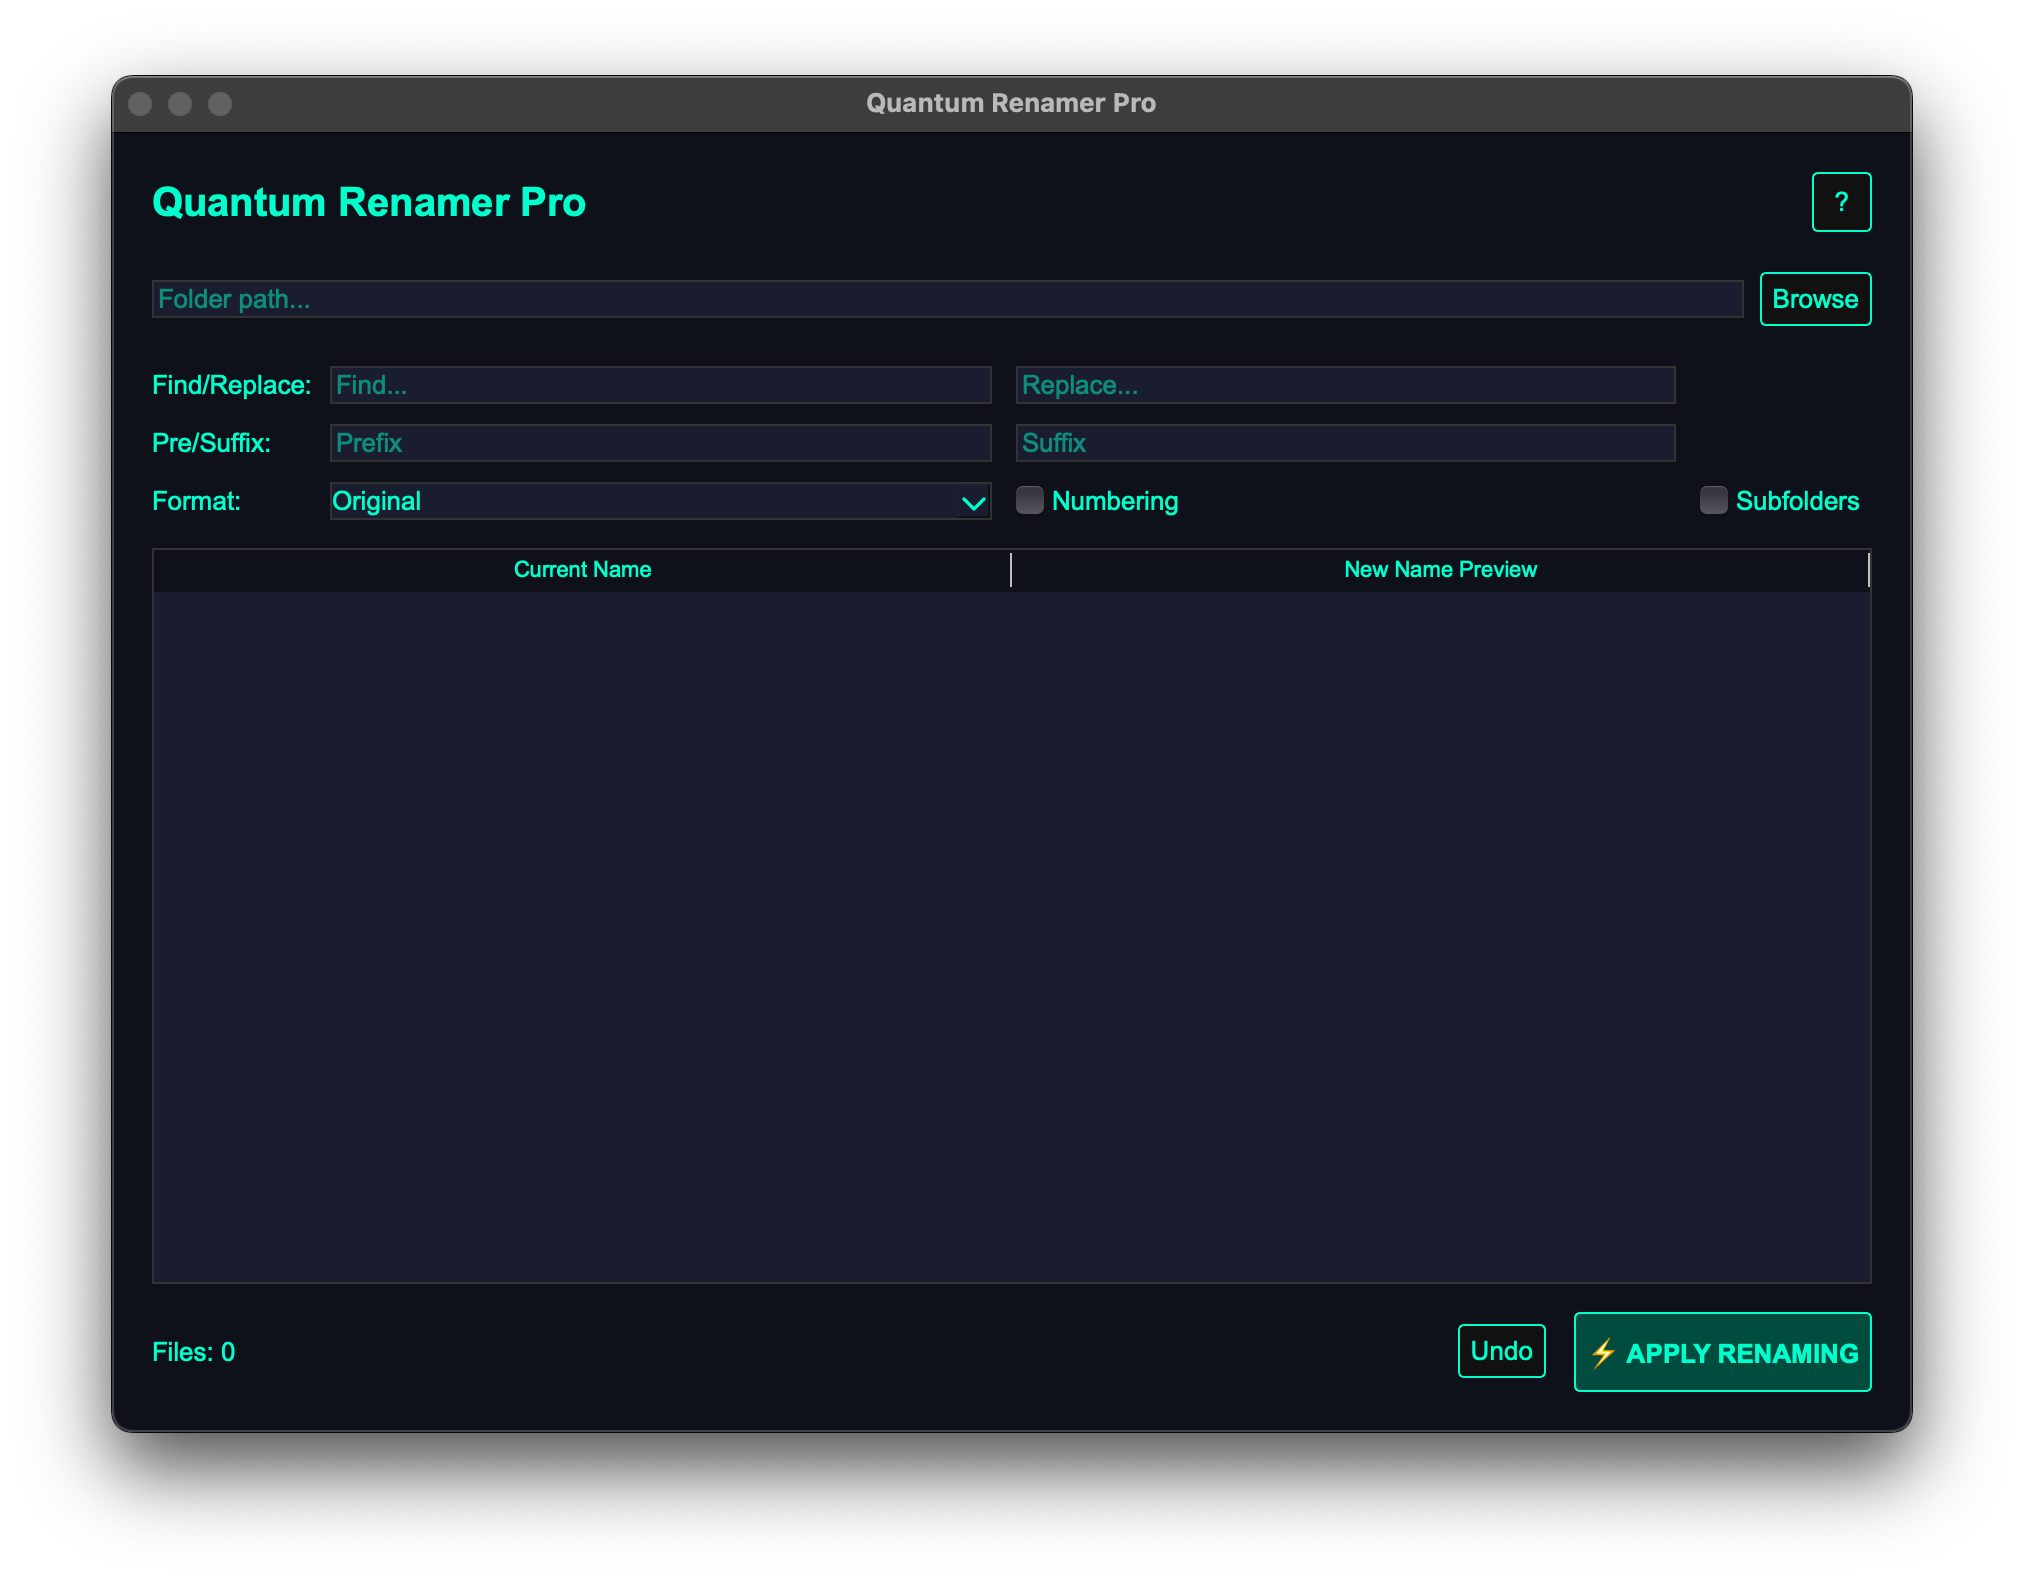The height and width of the screenshot is (1580, 2024).
Task: Focus the Find text field
Action: tap(660, 385)
